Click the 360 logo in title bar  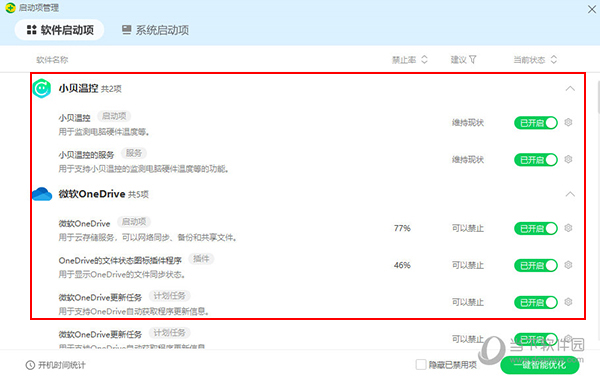(x=10, y=7)
